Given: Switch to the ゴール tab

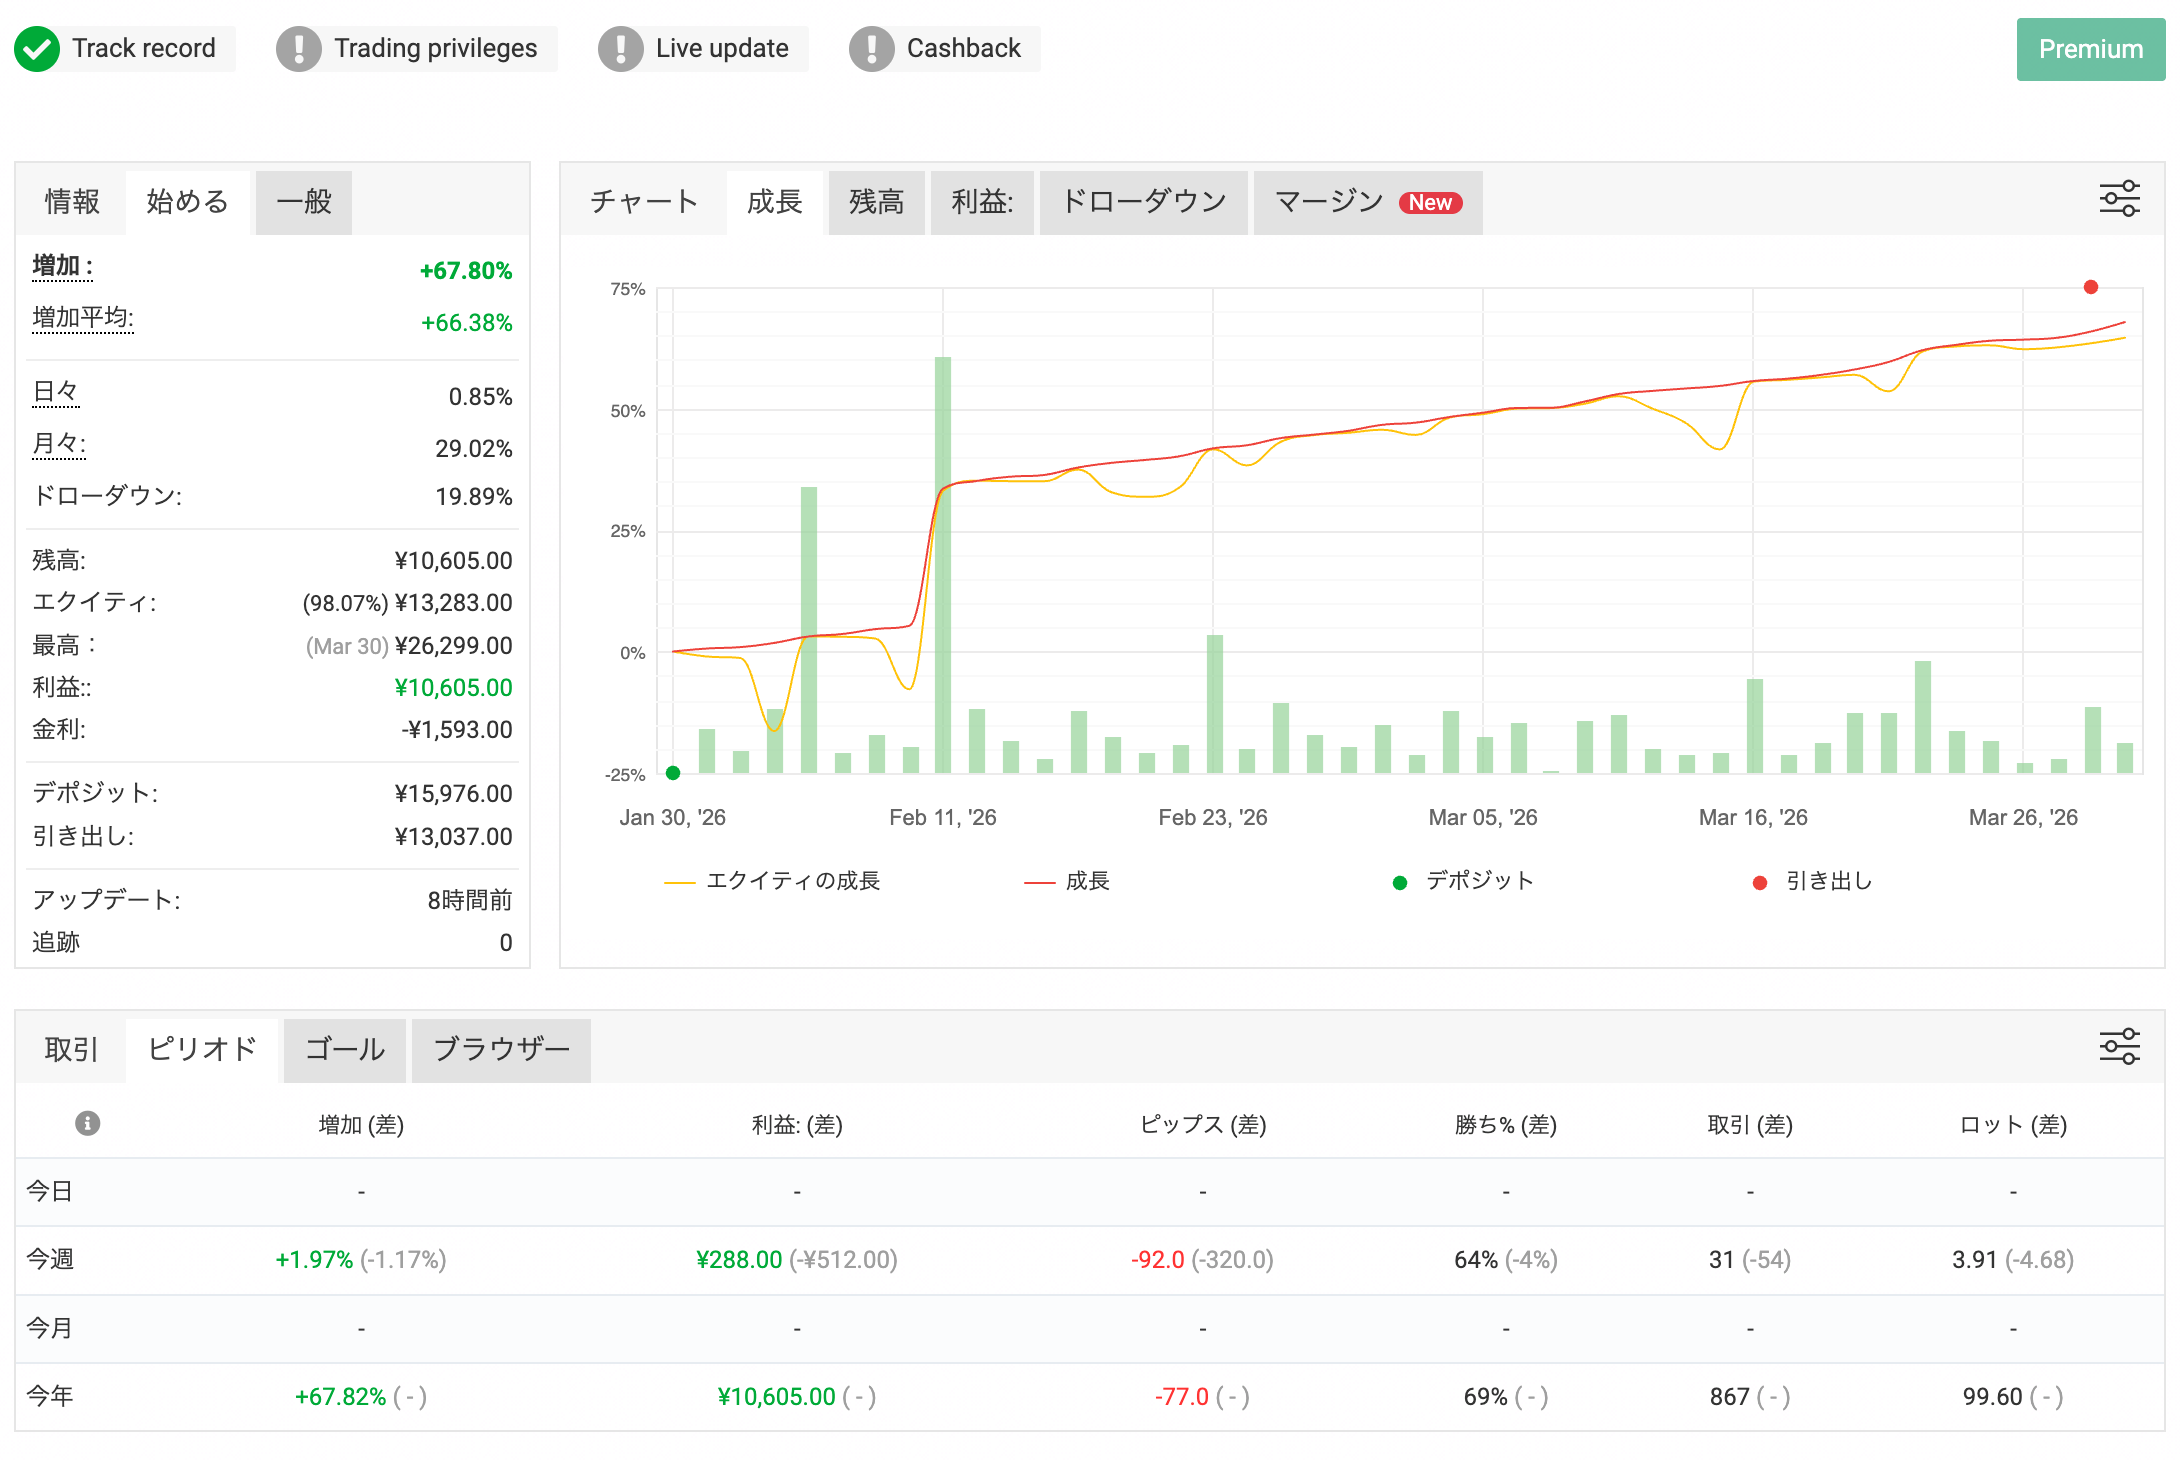Looking at the screenshot, I should (344, 1049).
